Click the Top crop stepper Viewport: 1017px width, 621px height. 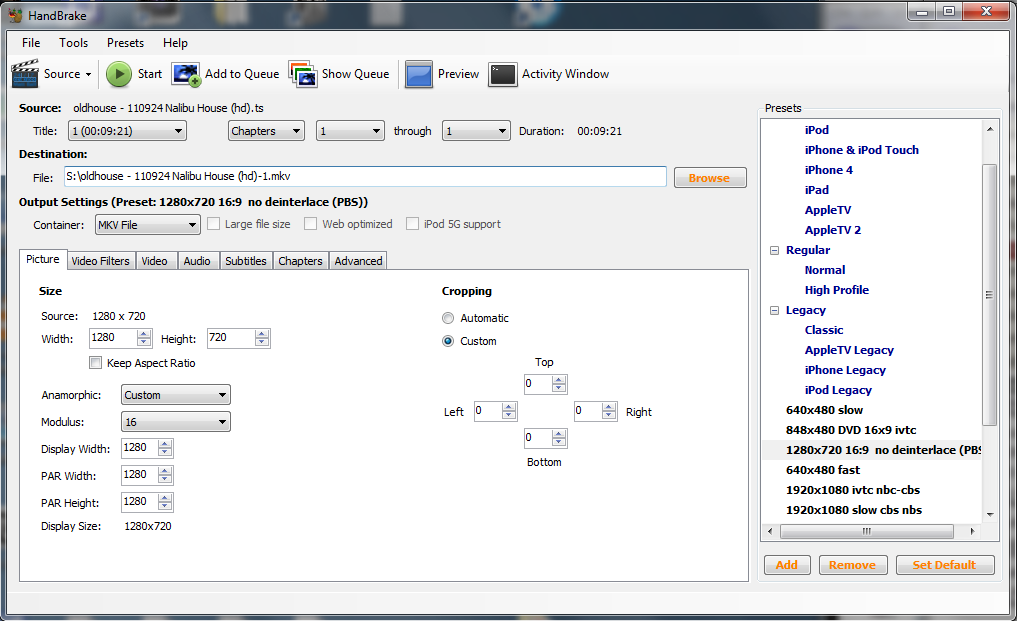point(545,384)
